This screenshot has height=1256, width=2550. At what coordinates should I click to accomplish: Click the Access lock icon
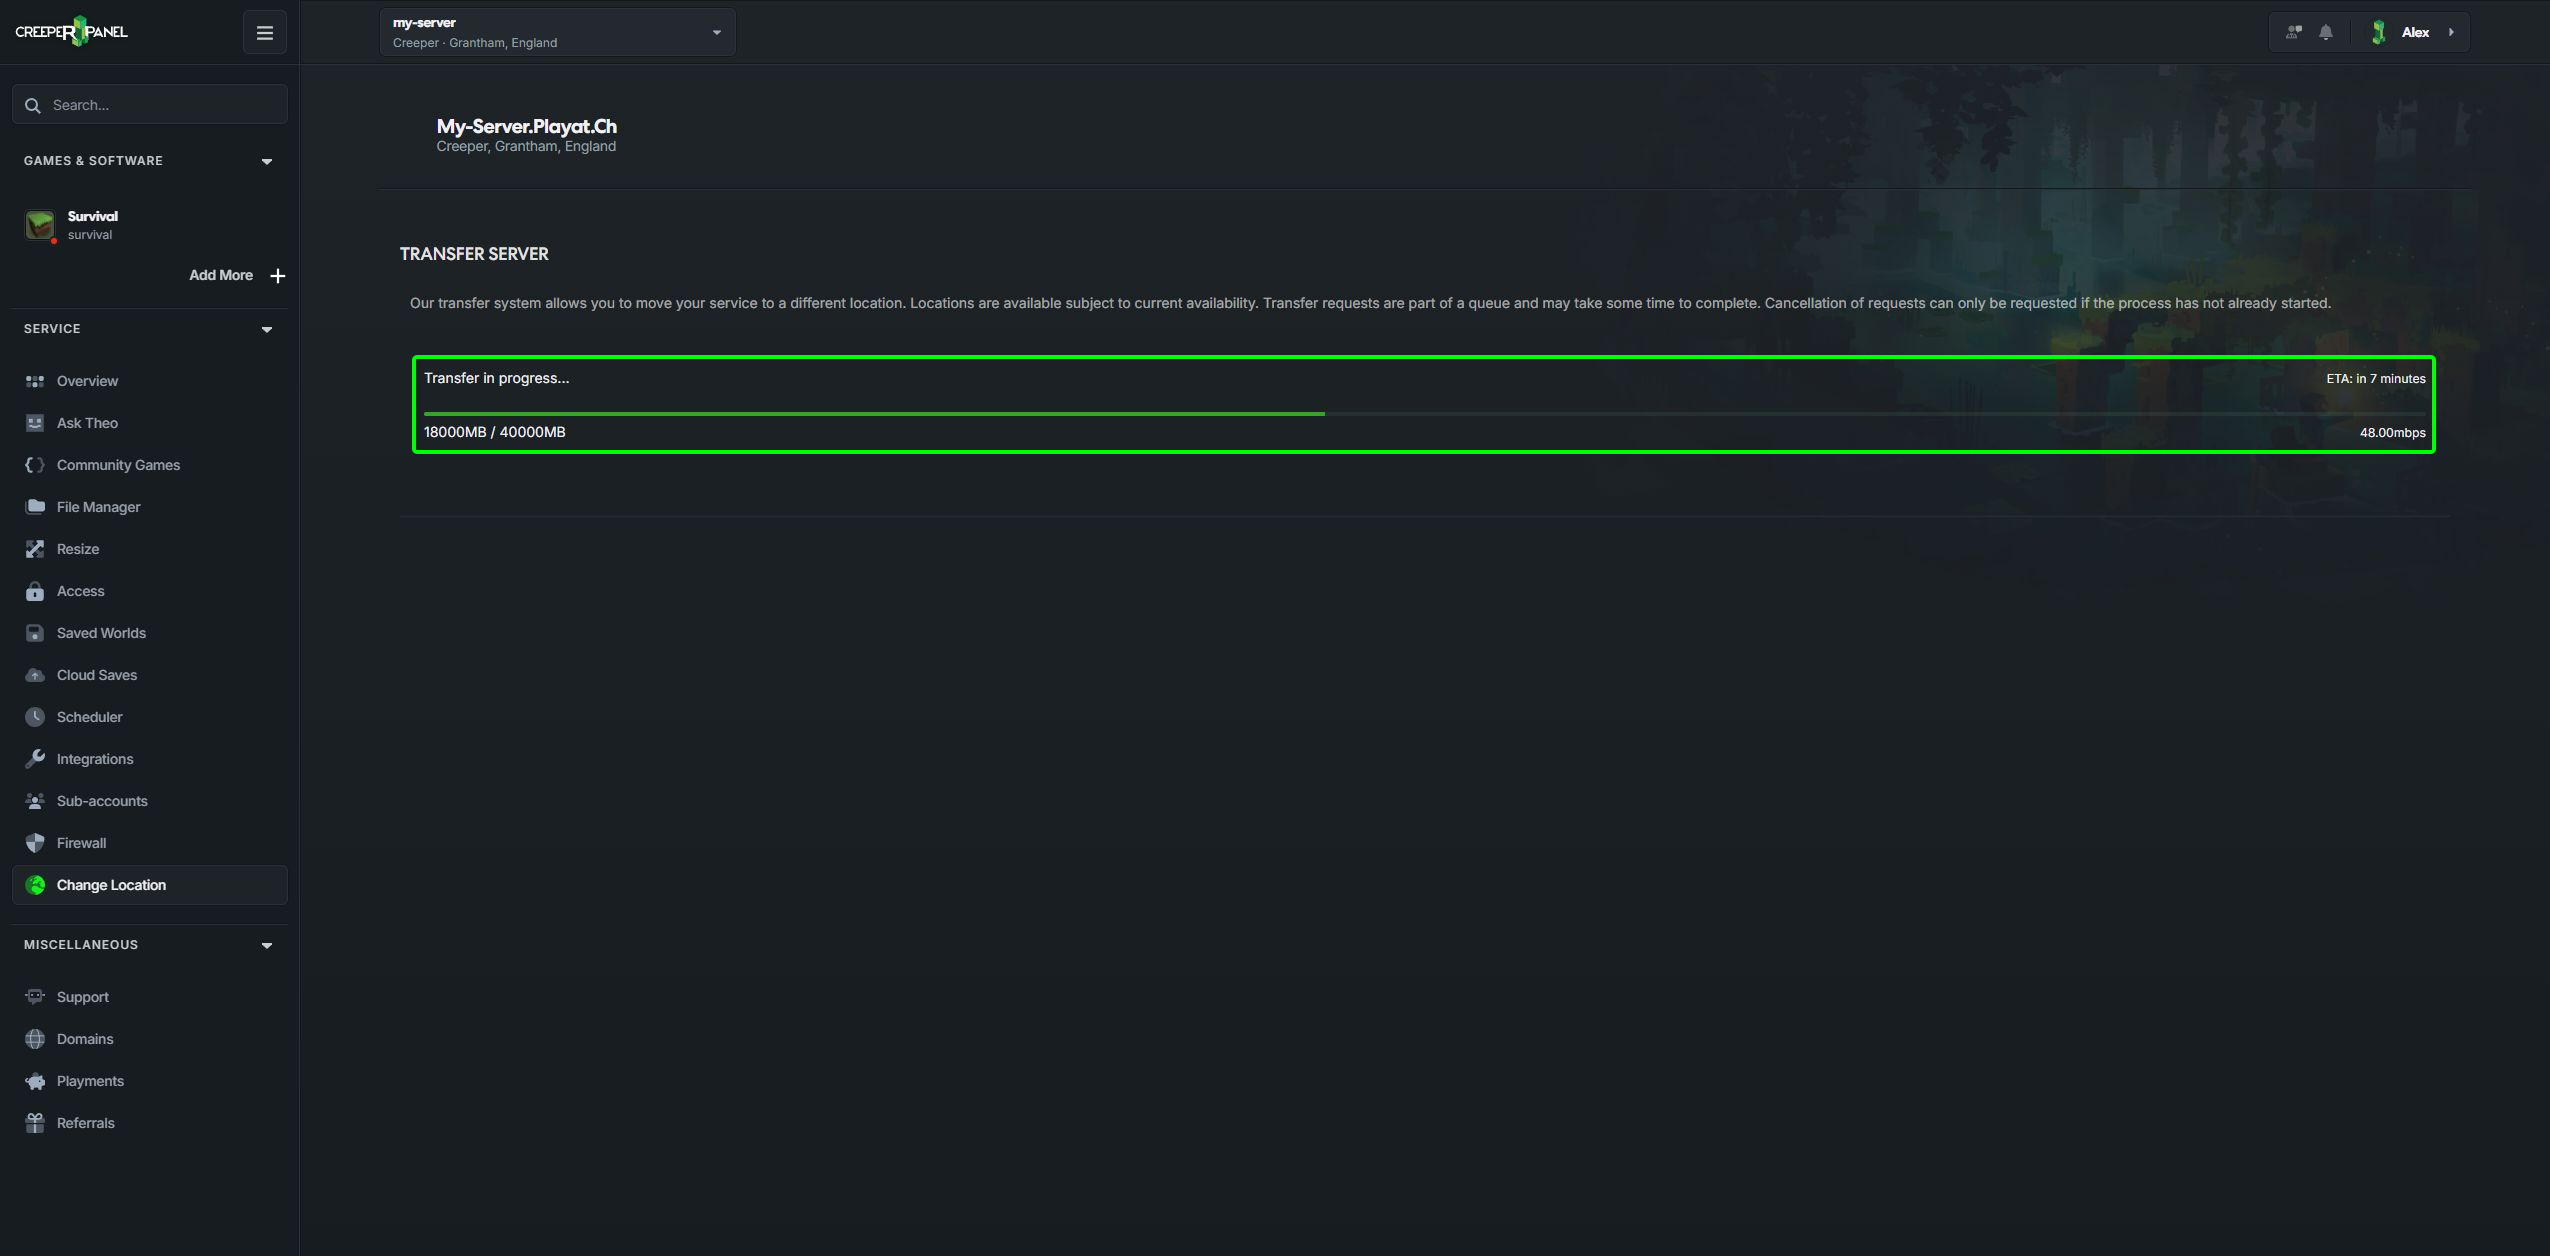tap(35, 591)
